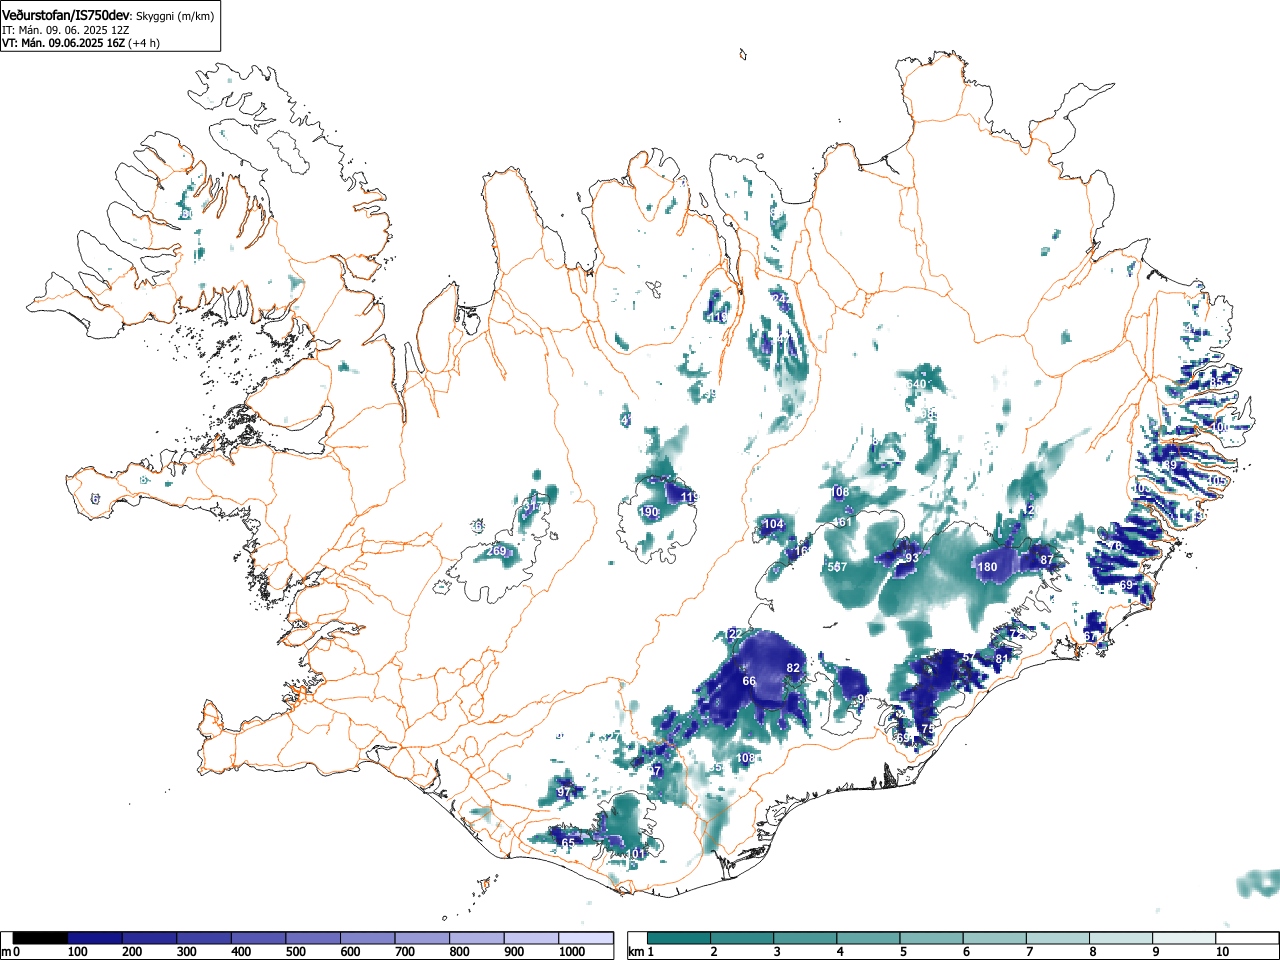
Task: Click visibility value 587 on the map
Action: pyautogui.click(x=838, y=567)
